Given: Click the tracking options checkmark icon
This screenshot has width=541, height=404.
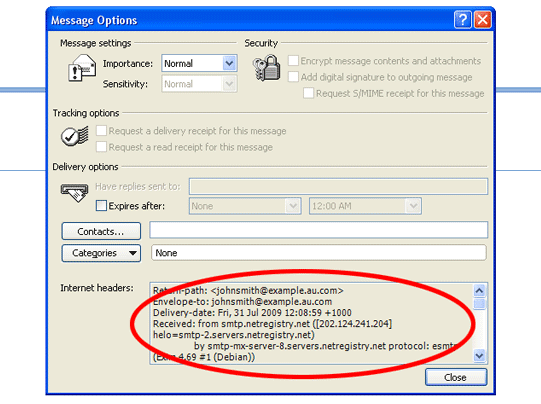Looking at the screenshot, I should (75, 136).
